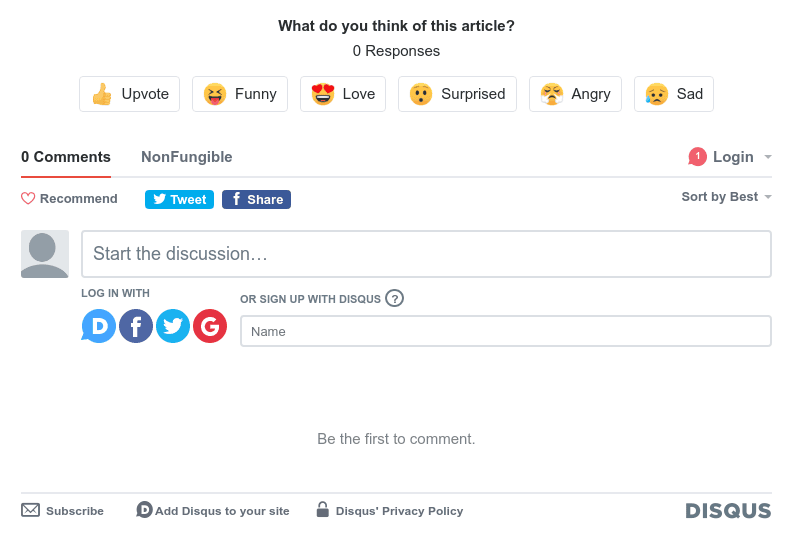Click the Subscribe envelope icon
Viewport: 789px width, 548px height.
(31, 510)
